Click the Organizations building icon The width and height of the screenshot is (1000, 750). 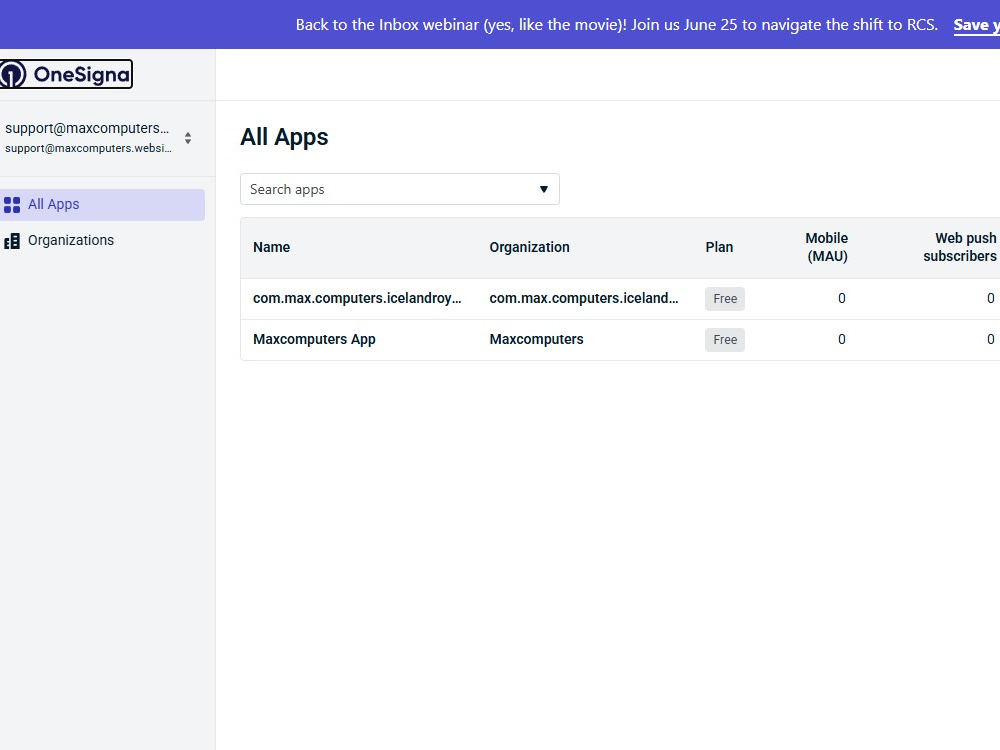pos(11,240)
